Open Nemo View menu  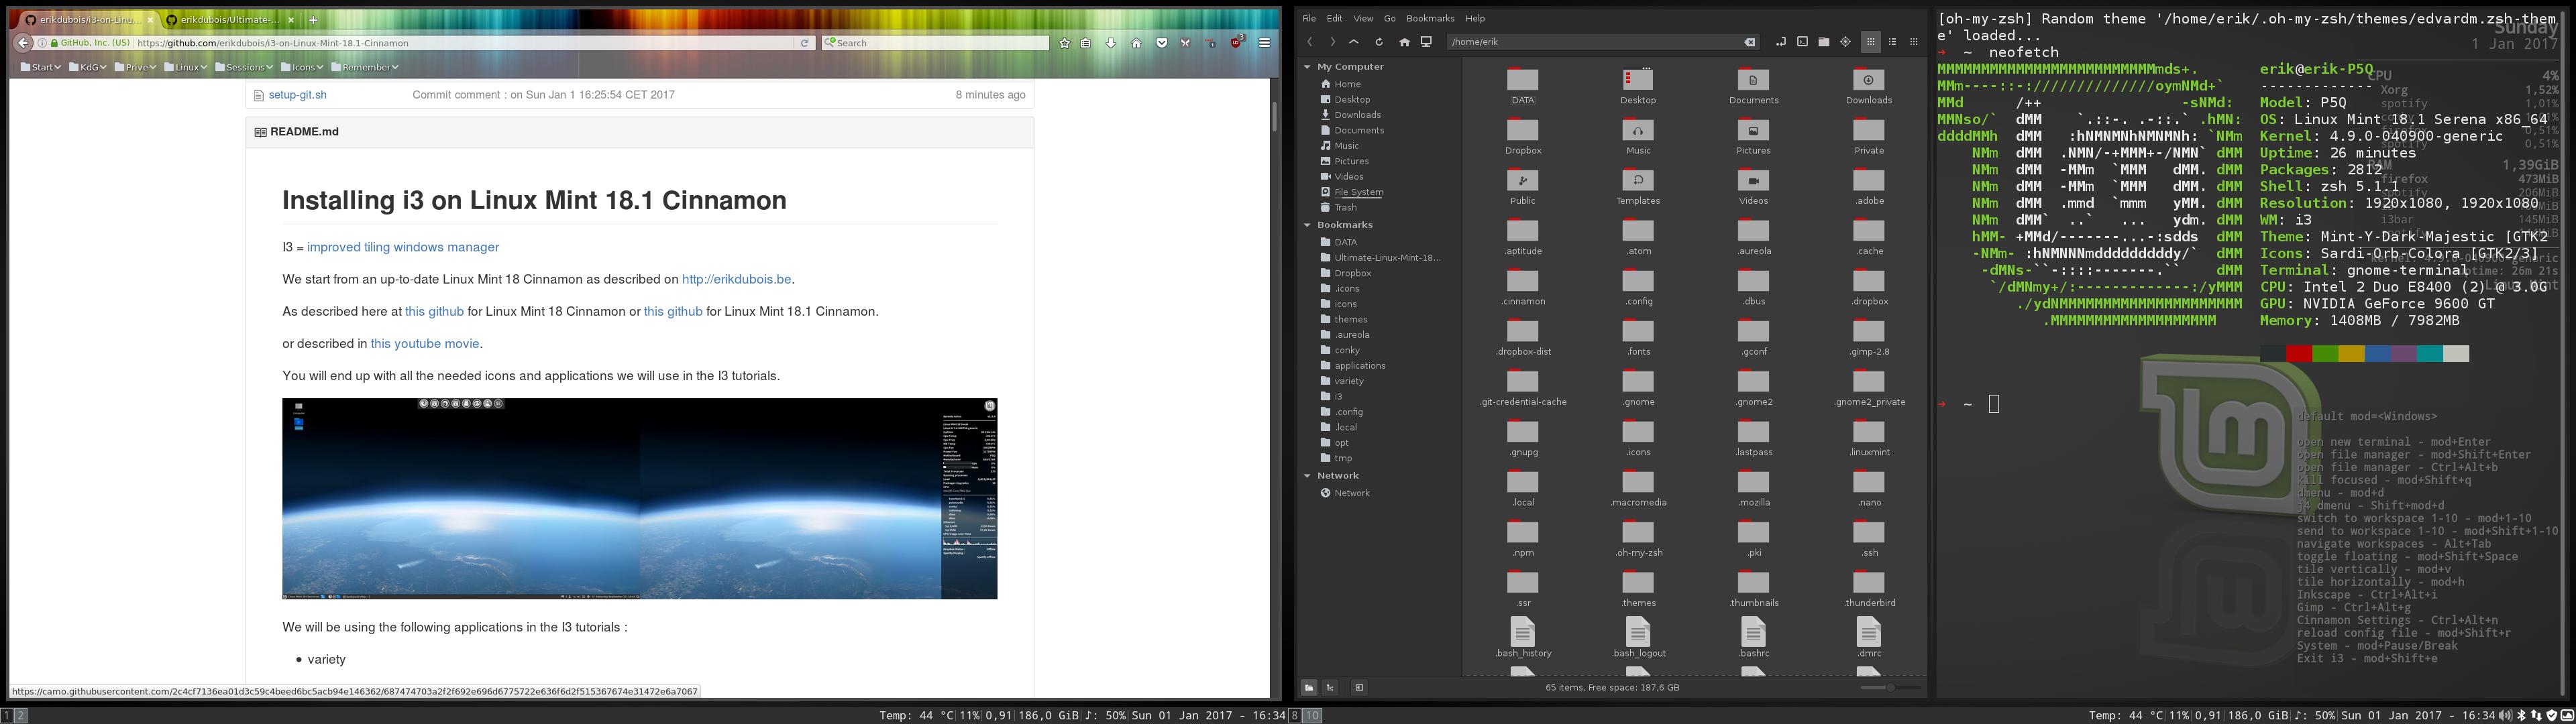1363,18
